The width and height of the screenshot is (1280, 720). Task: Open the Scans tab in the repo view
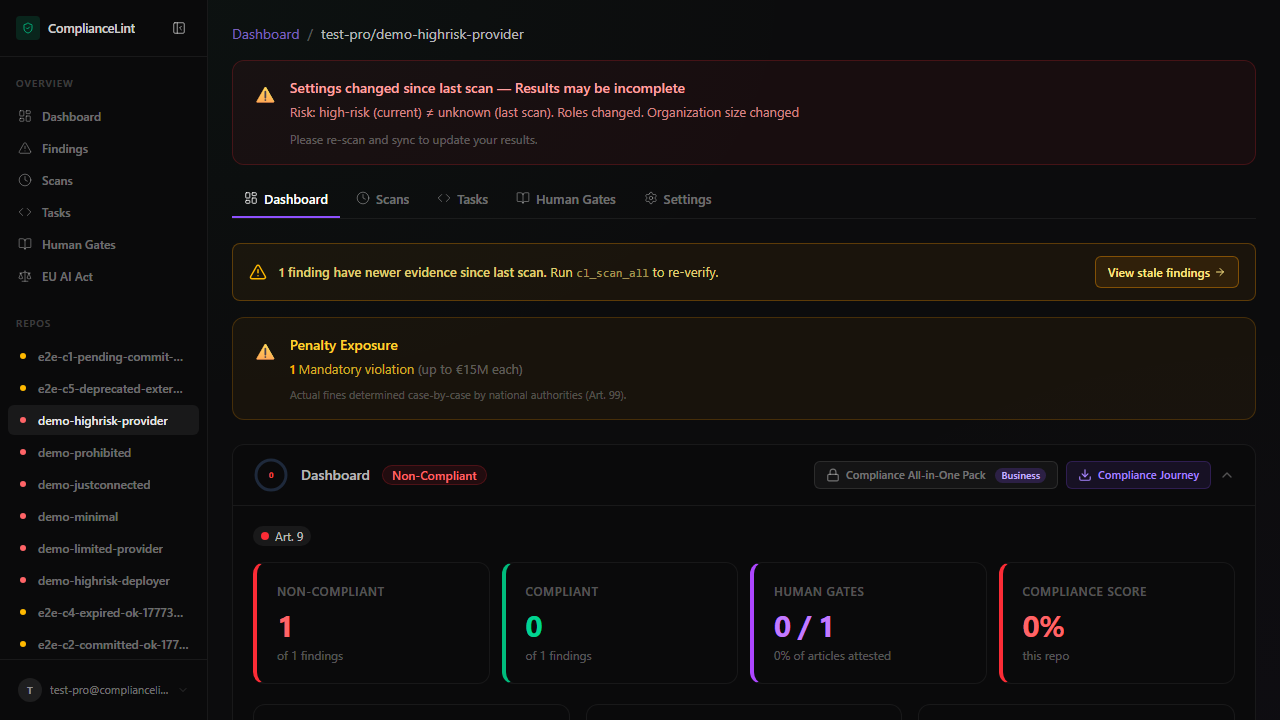click(x=383, y=200)
